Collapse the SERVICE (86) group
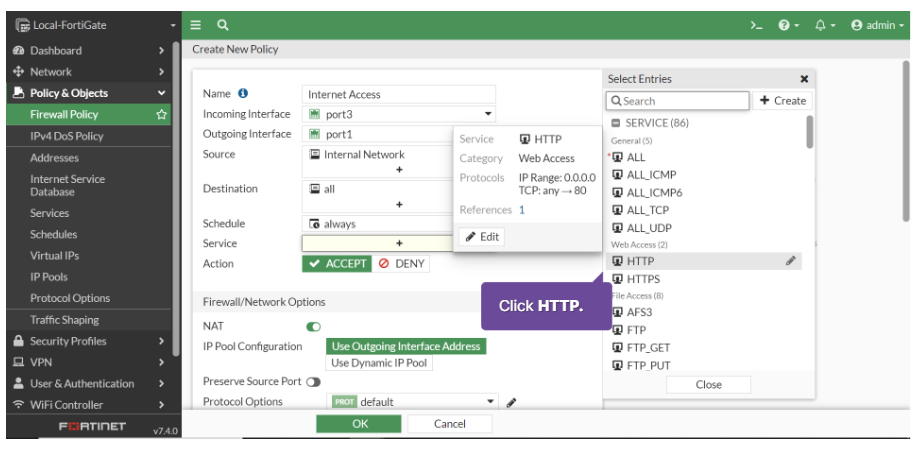920x450 pixels. pyautogui.click(x=615, y=123)
